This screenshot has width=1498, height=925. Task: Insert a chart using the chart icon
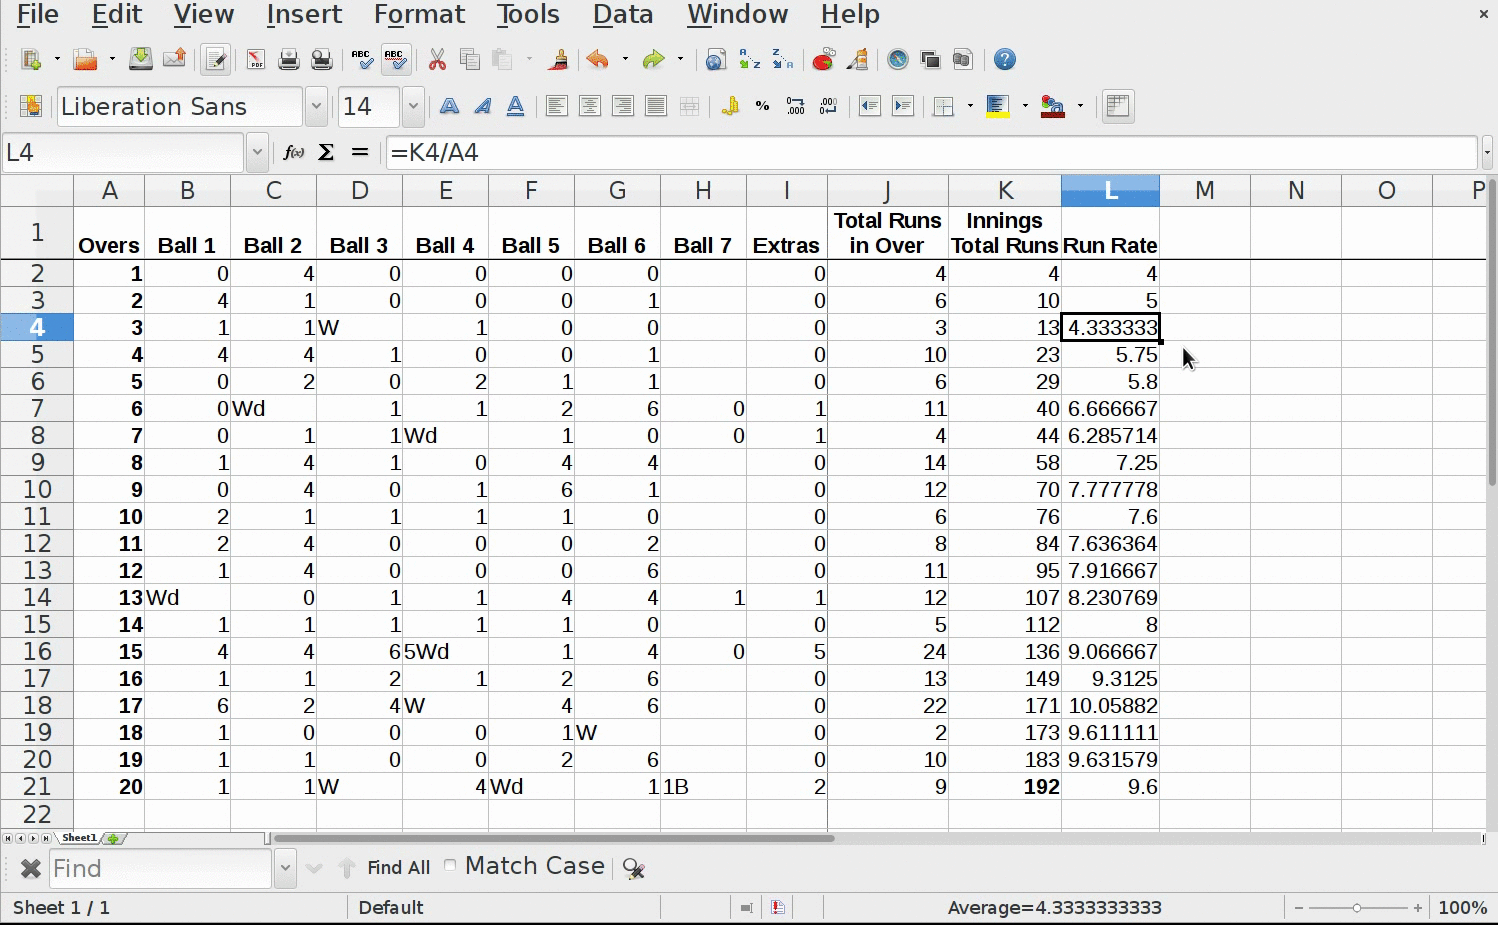(823, 60)
